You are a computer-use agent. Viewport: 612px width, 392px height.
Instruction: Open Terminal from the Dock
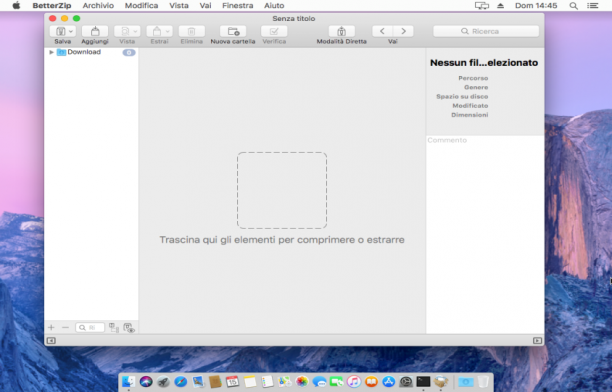point(423,381)
